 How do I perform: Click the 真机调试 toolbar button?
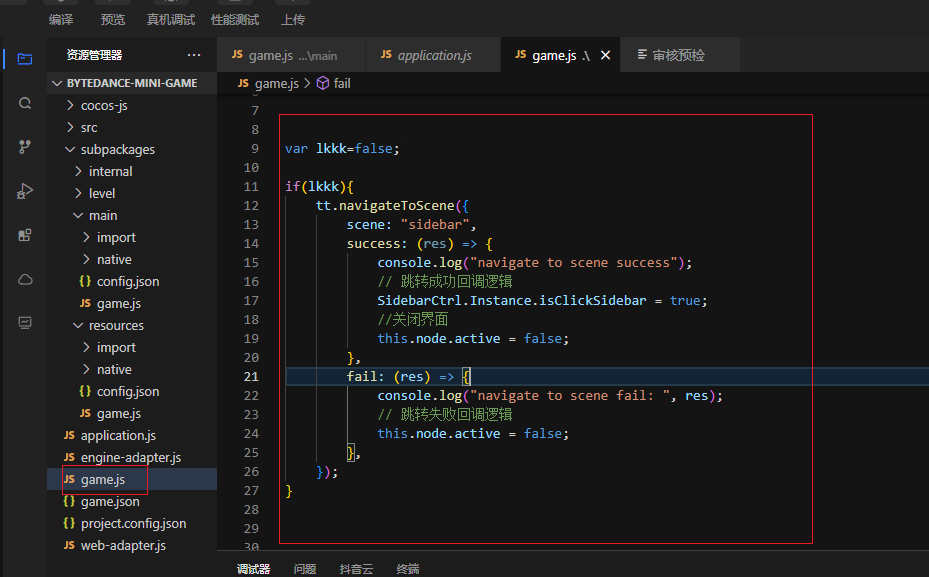click(x=171, y=19)
